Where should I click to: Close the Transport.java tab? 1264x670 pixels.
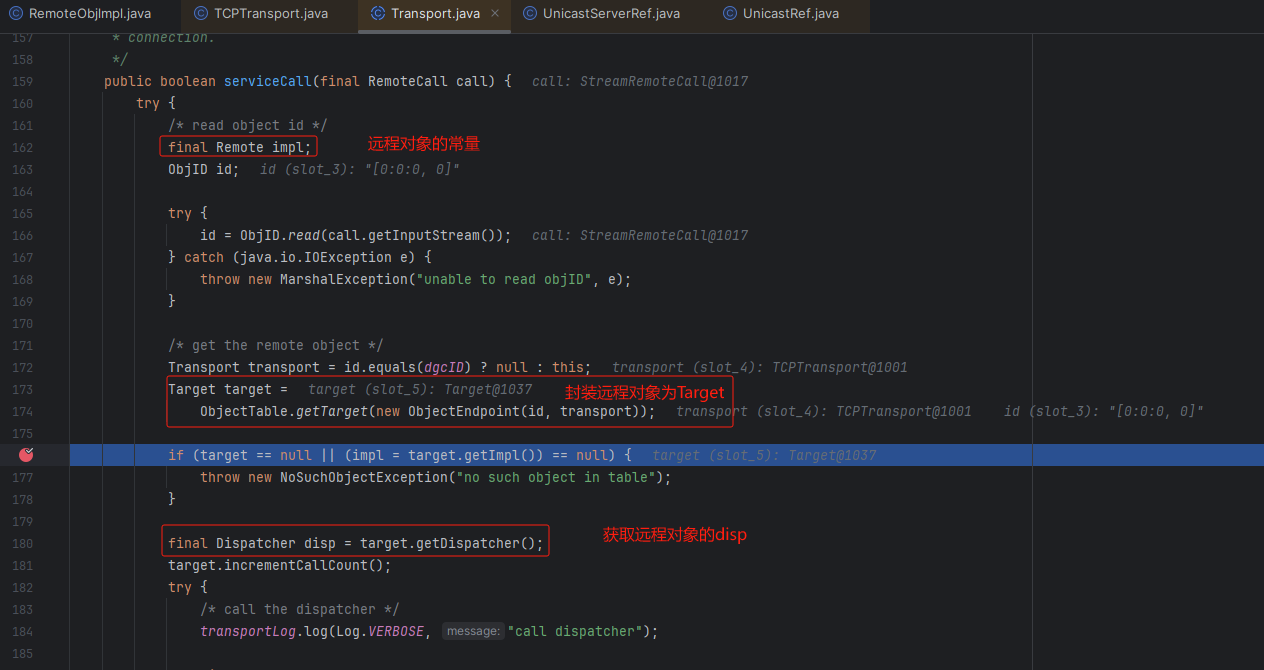[495, 14]
